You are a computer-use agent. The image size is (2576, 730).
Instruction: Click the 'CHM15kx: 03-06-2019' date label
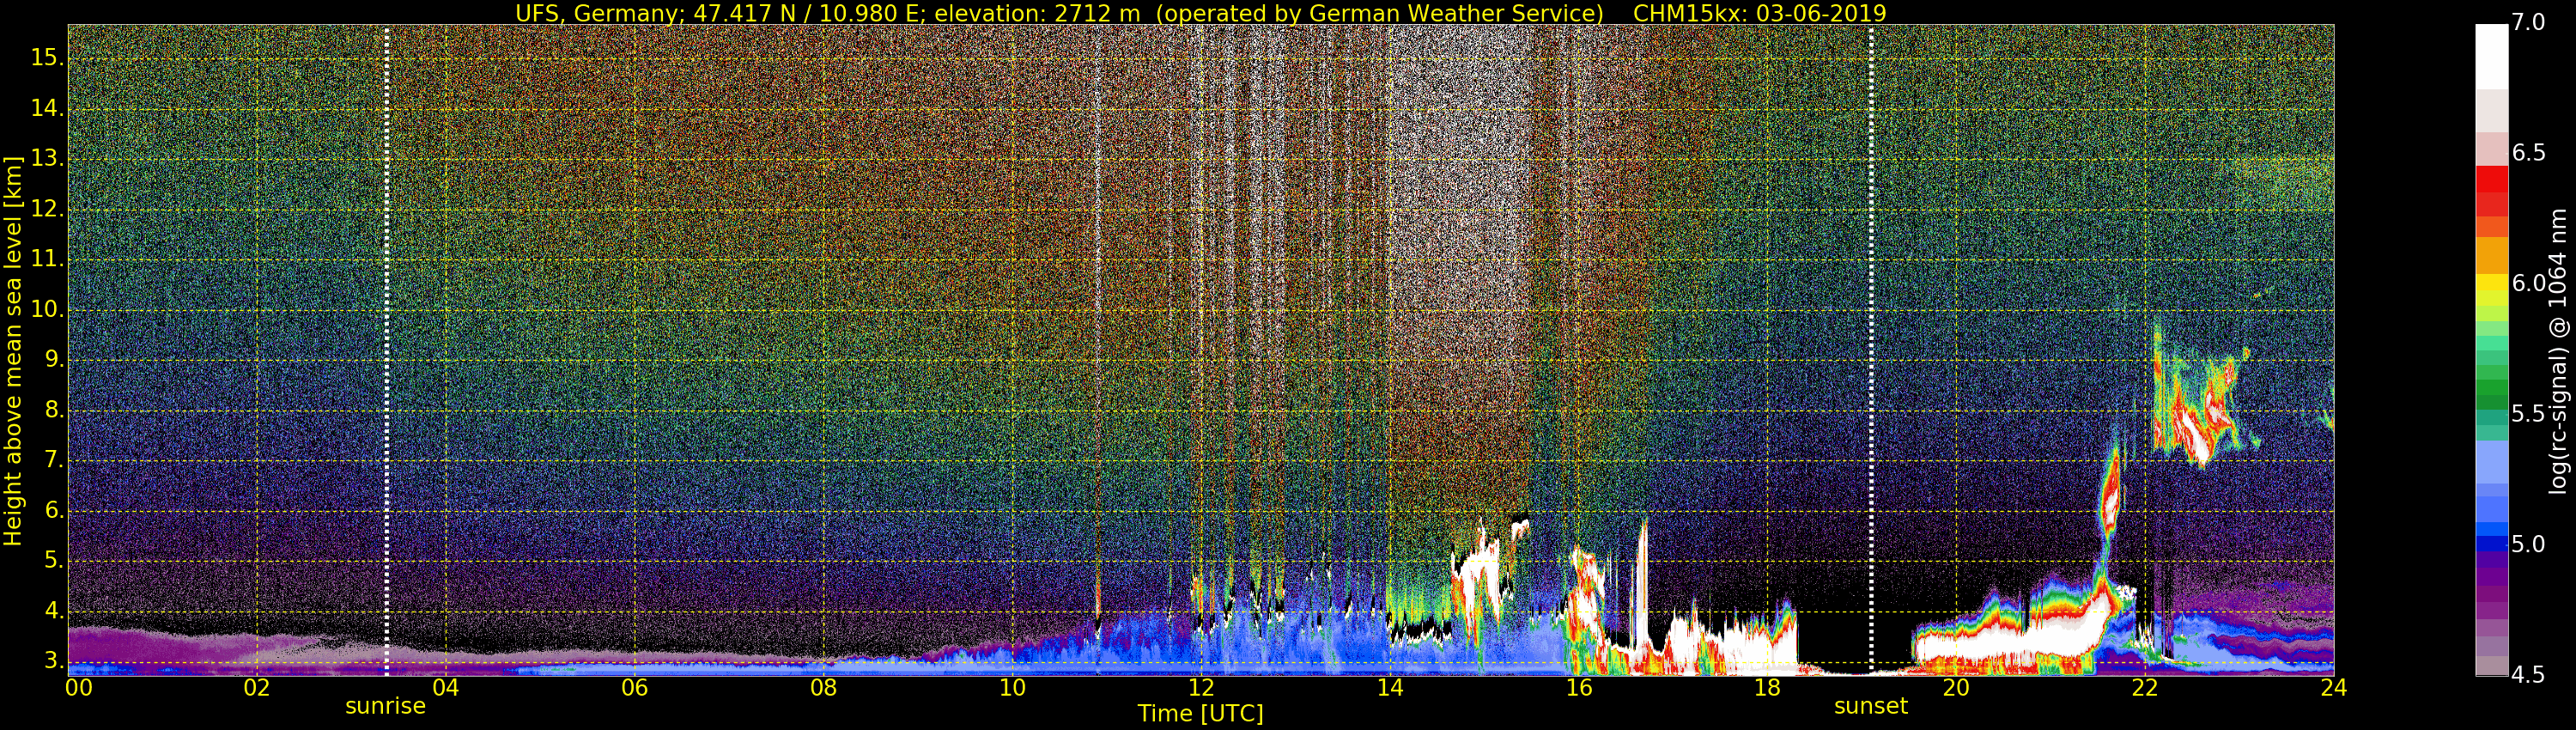point(1760,13)
